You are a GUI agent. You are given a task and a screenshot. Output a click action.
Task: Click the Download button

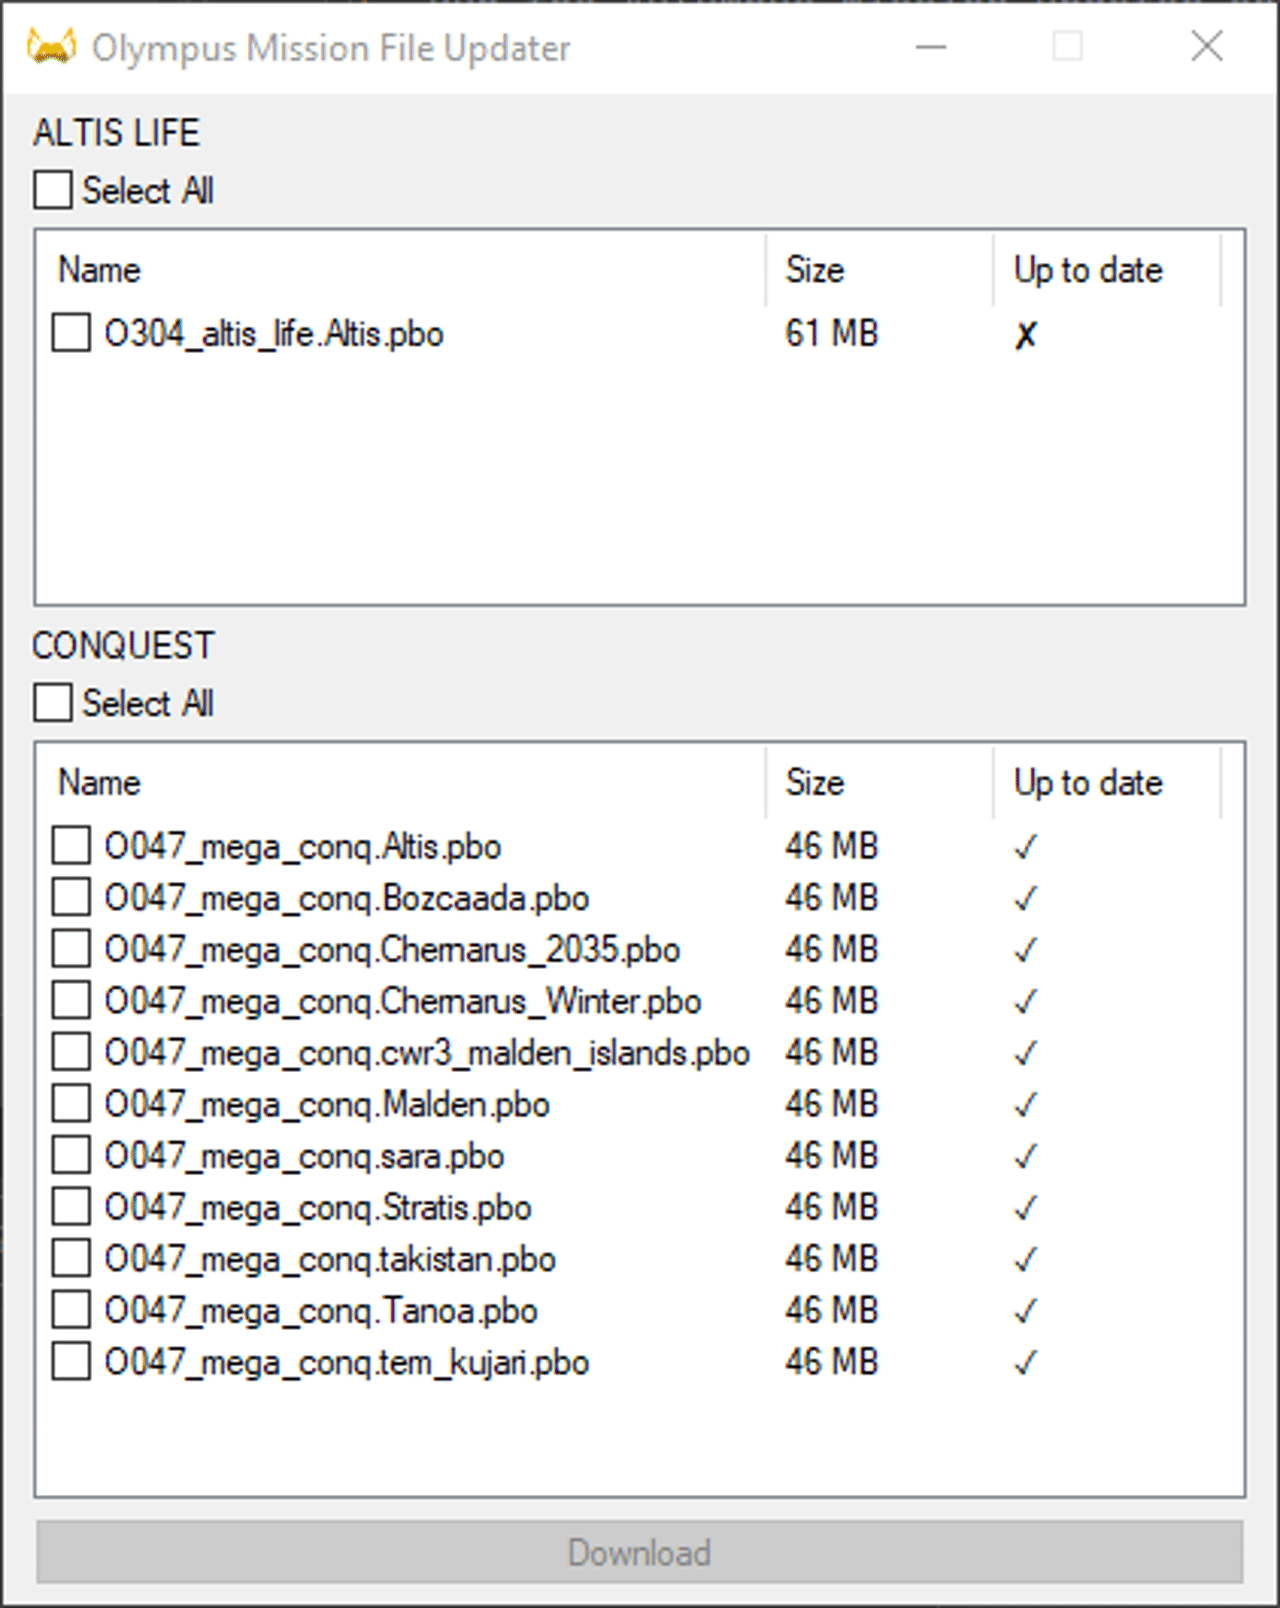coord(638,1553)
